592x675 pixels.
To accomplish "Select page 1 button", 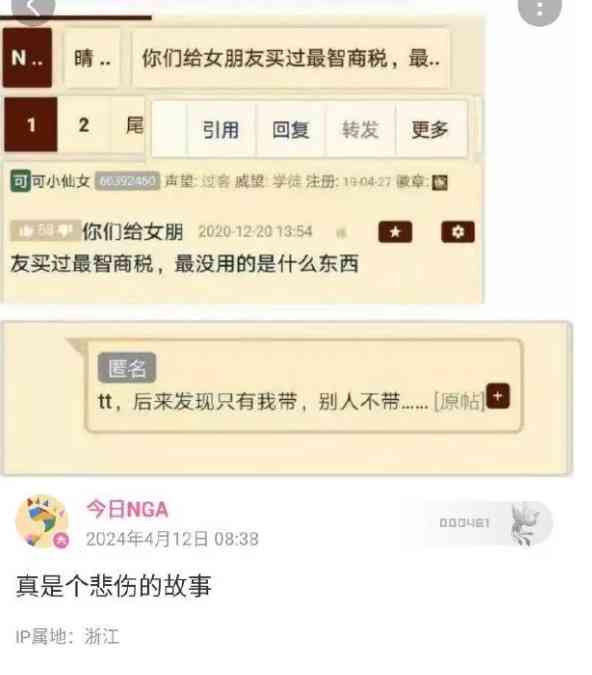I will click(31, 124).
